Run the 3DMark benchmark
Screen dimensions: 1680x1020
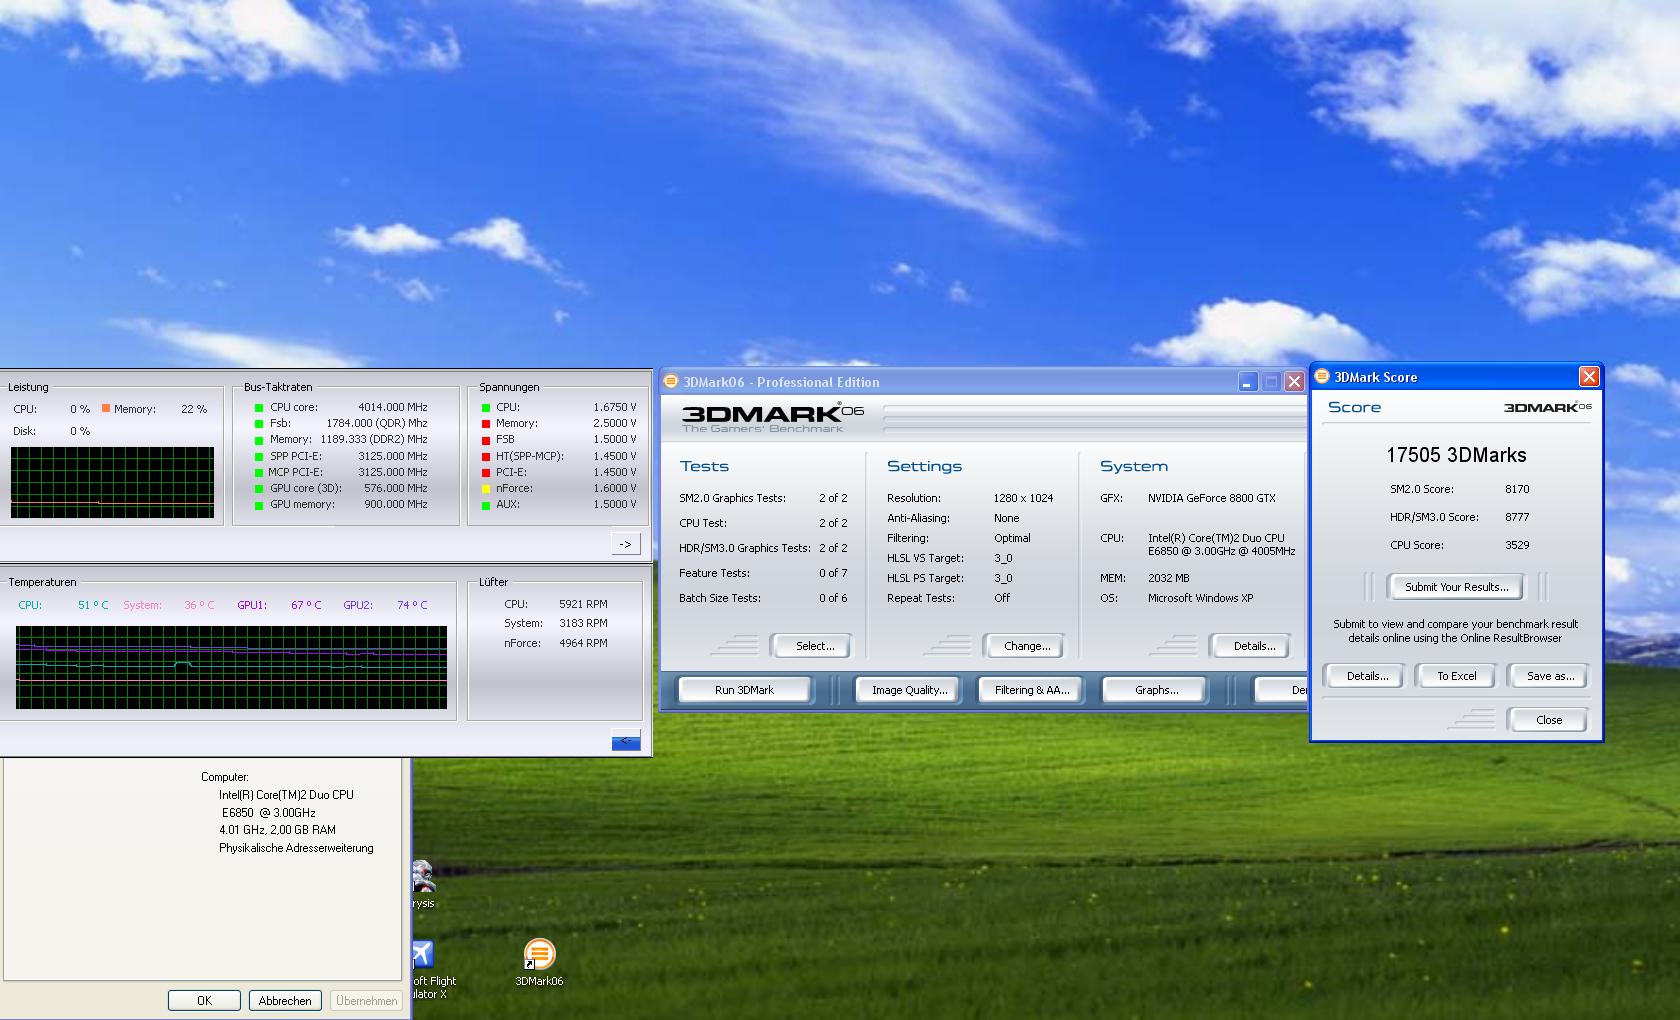point(744,690)
